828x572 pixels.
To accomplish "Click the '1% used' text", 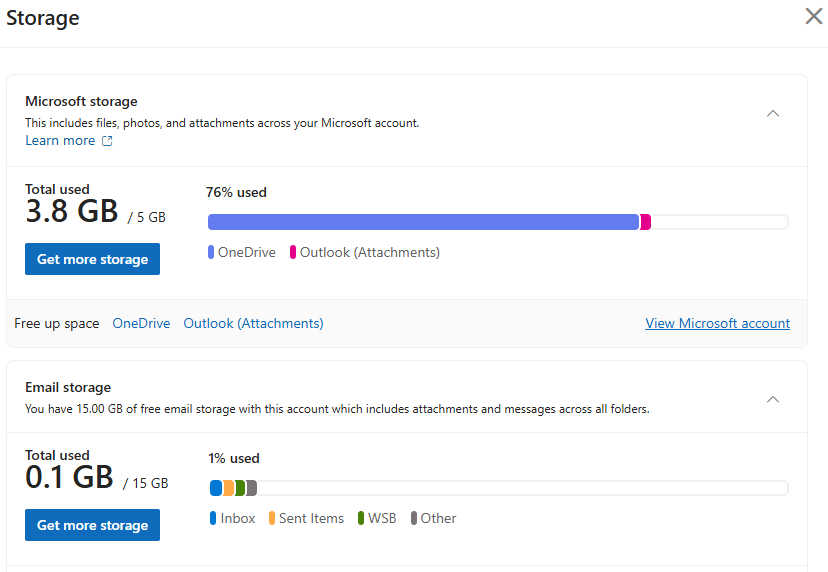I will pyautogui.click(x=233, y=458).
